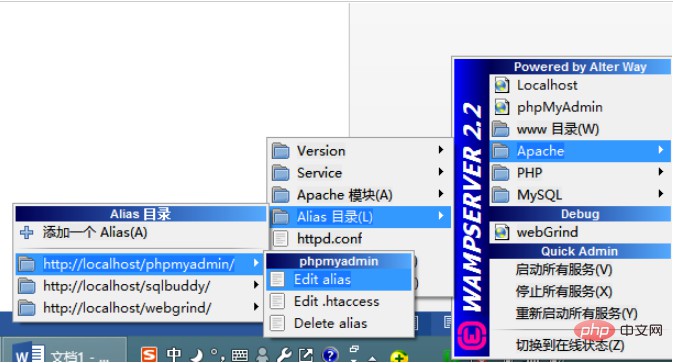Expand the MySQL submenu arrow
The image size is (673, 363).
661,194
